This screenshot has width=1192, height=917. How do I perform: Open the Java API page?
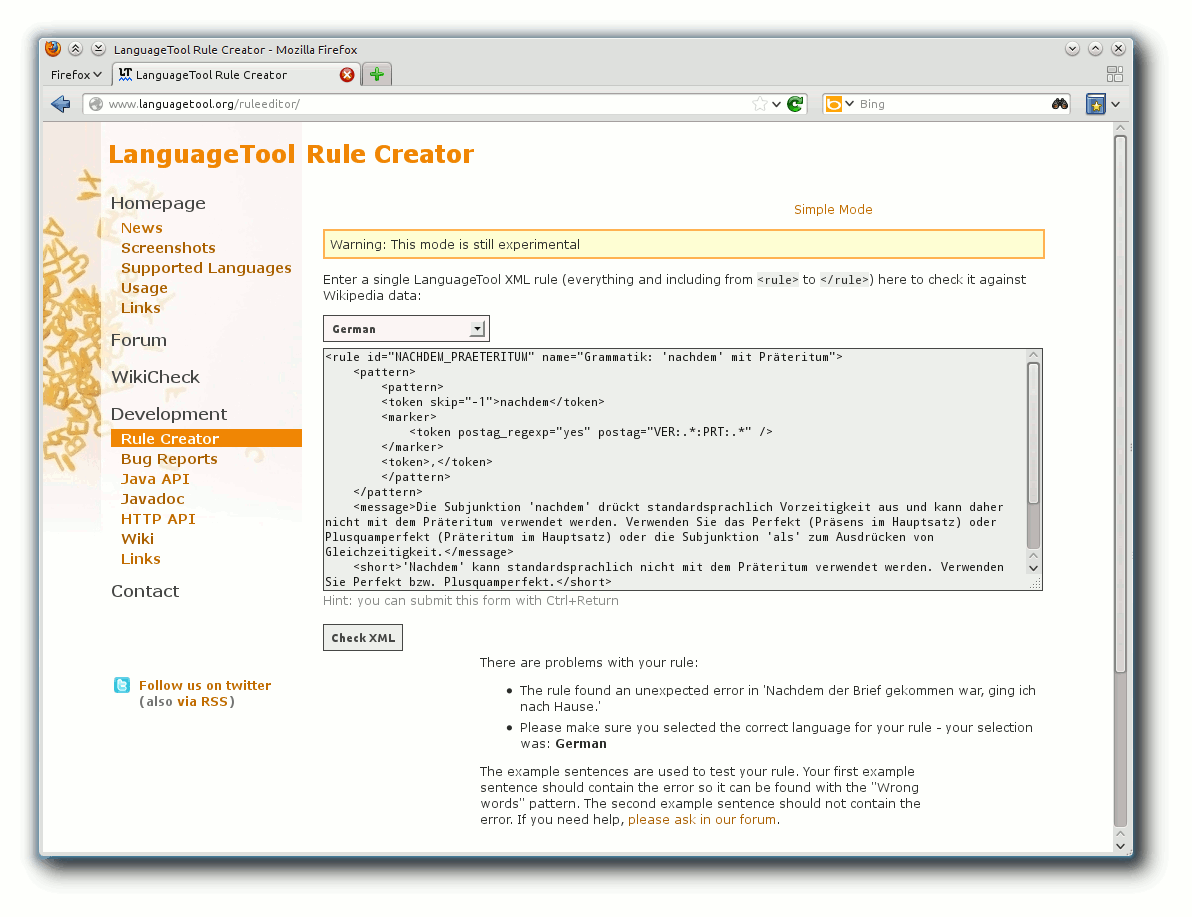tap(155, 479)
